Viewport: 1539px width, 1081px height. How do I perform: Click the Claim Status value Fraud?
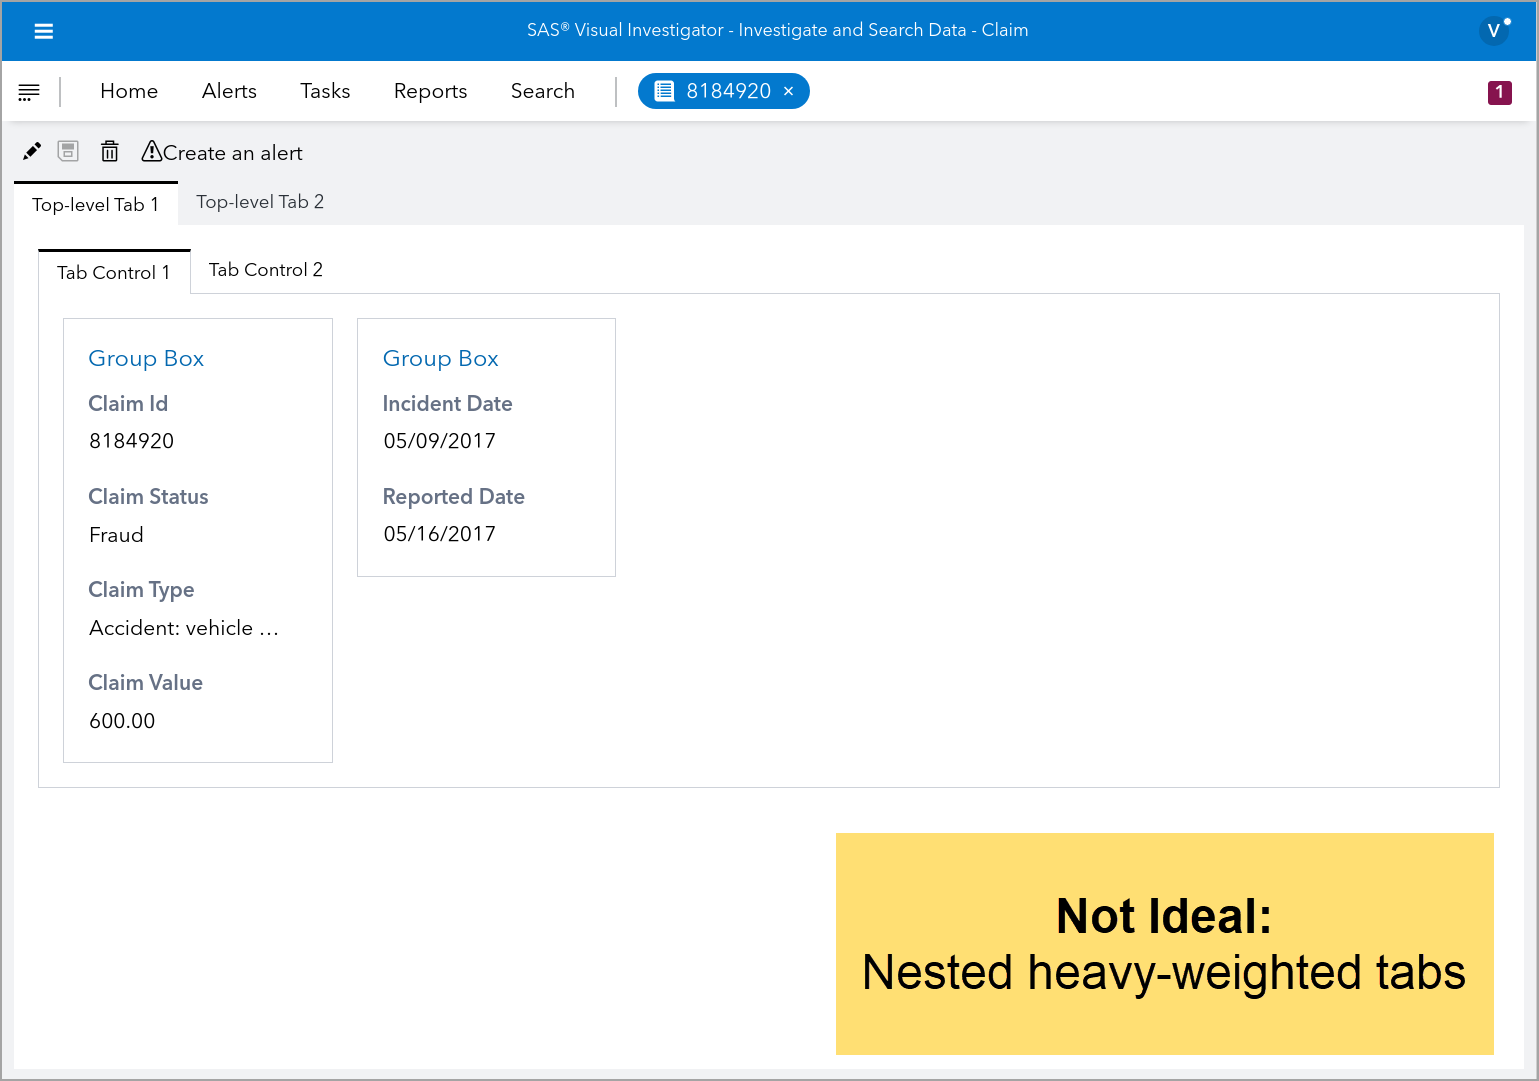(x=116, y=534)
